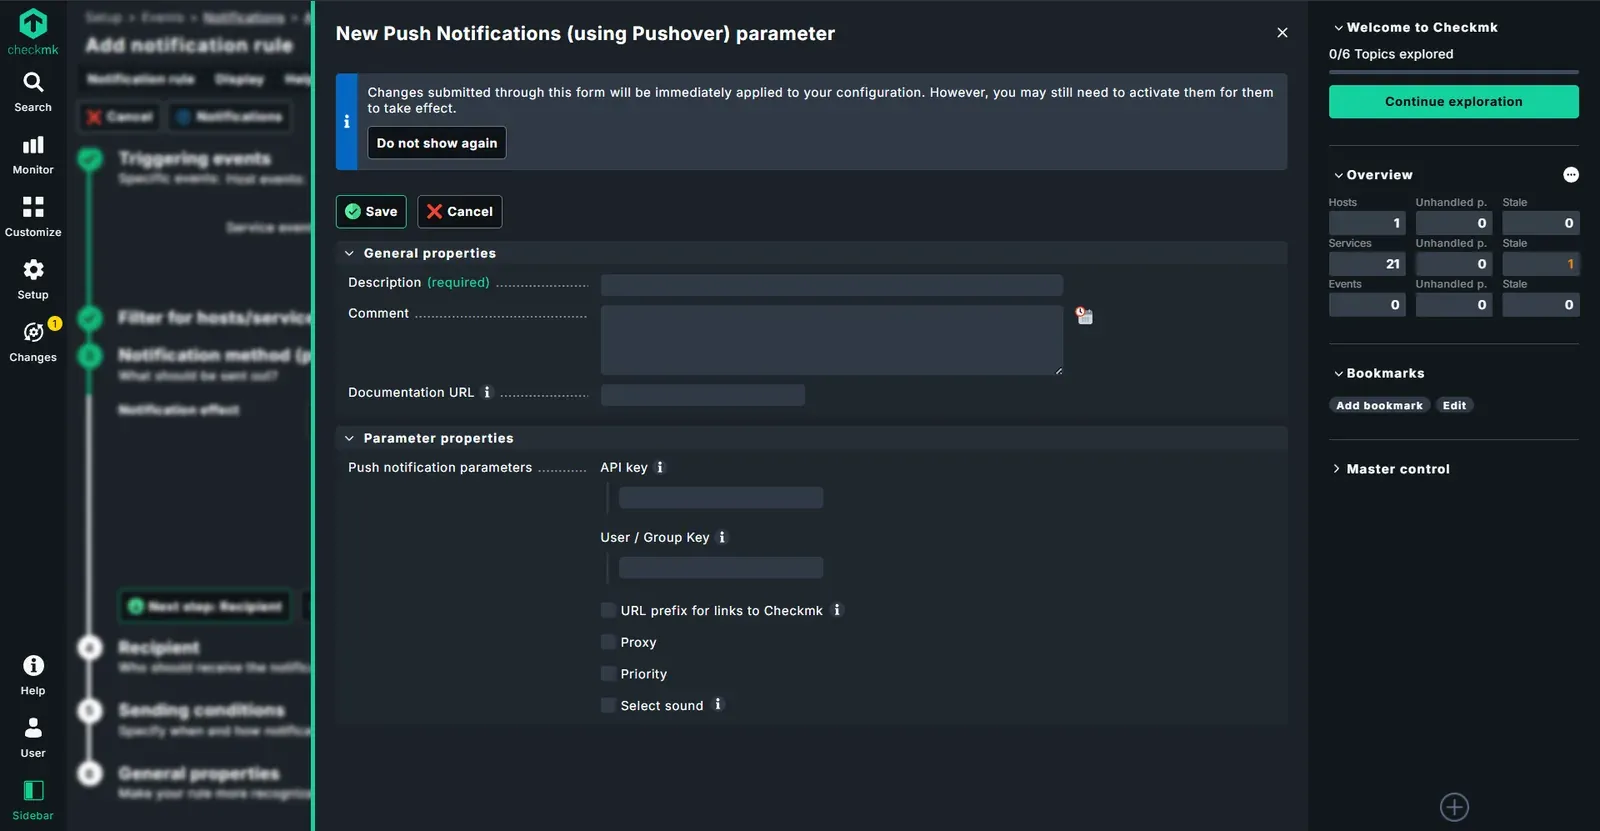Image resolution: width=1600 pixels, height=831 pixels.
Task: Open Hosts count in Overview
Action: pos(1367,223)
